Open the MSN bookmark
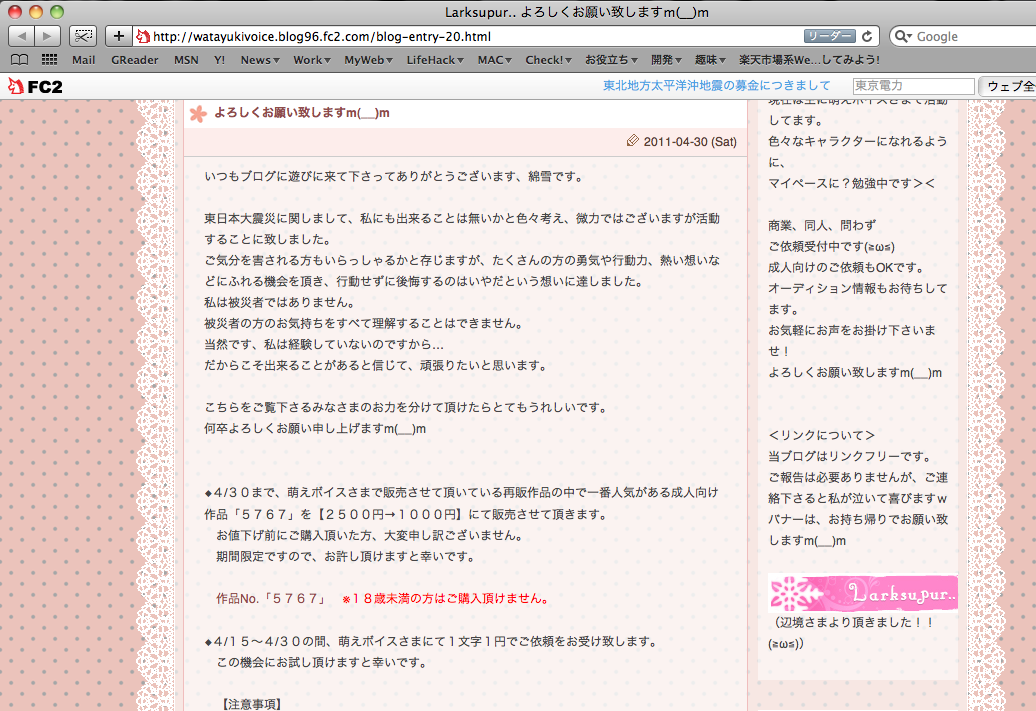The image size is (1036, 711). coord(186,60)
